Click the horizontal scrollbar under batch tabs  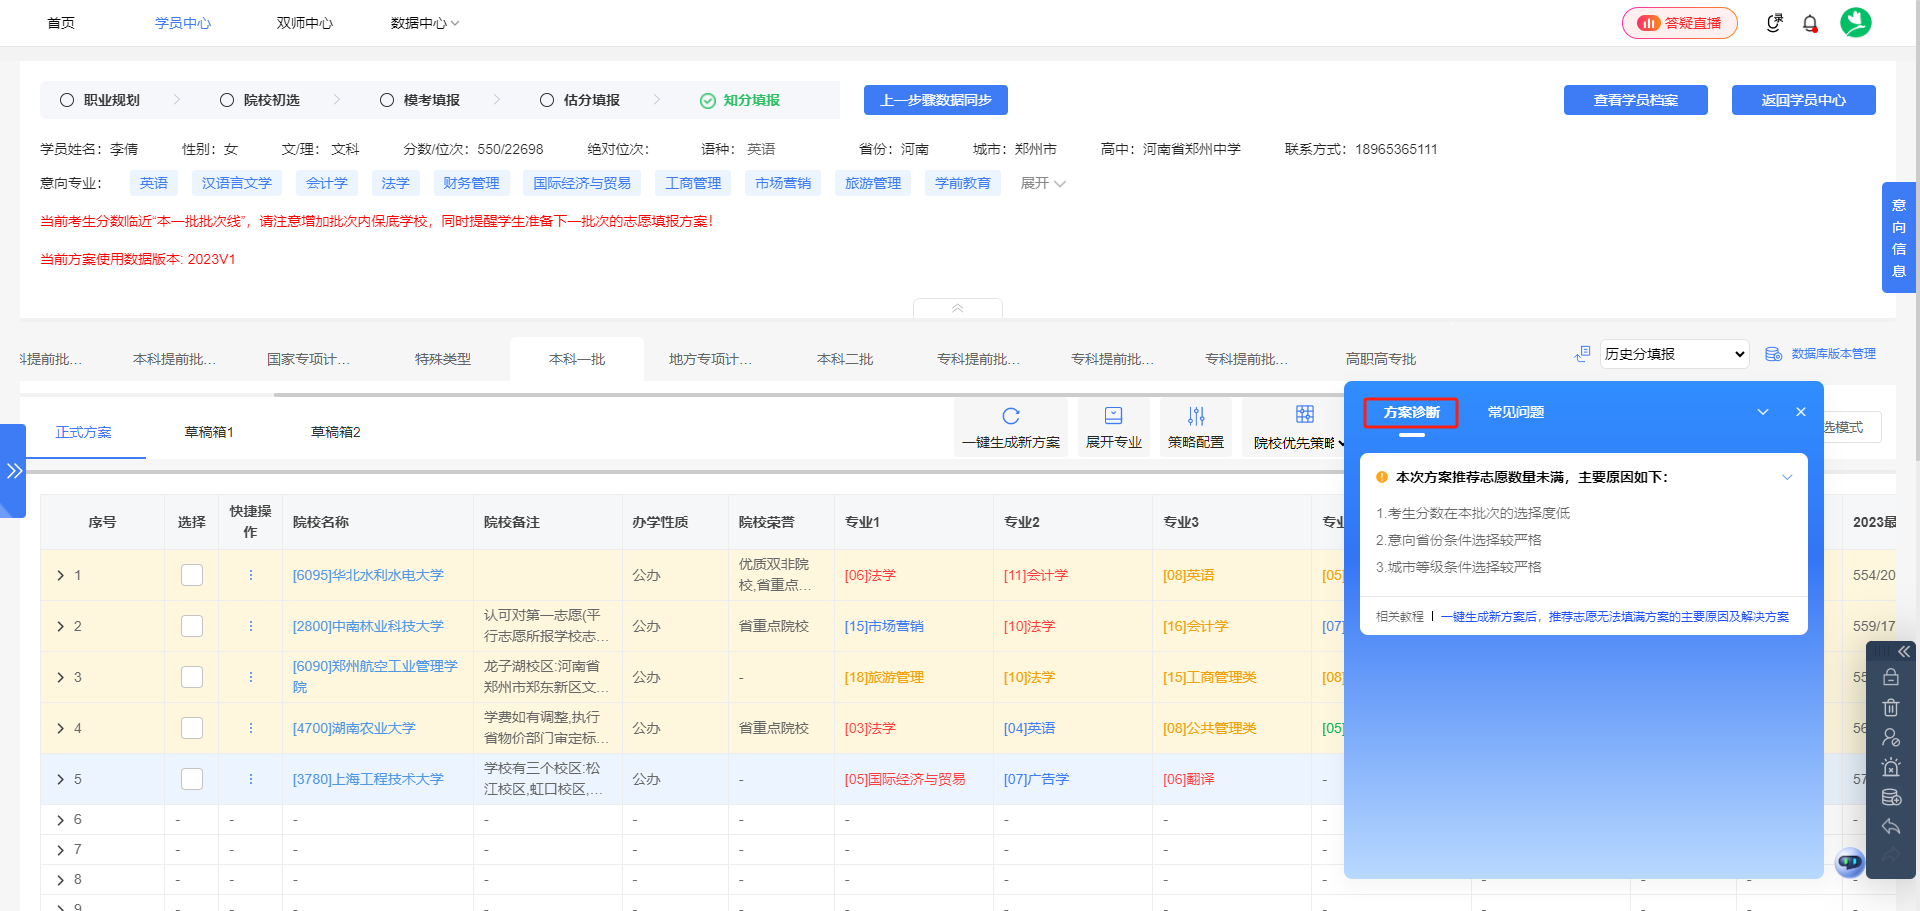point(810,394)
